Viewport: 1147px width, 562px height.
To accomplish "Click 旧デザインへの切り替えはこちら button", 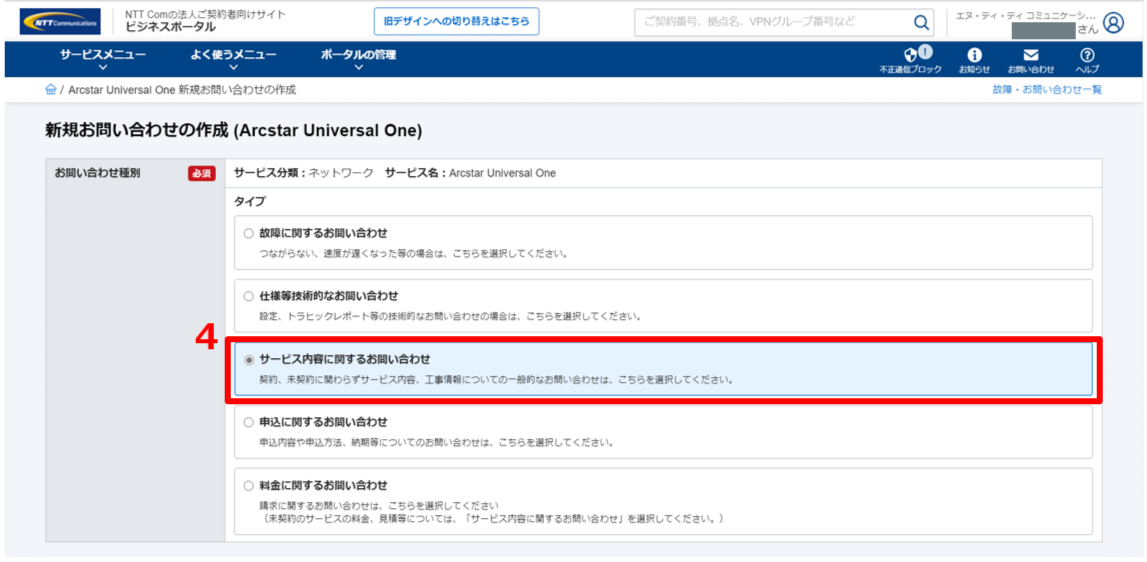I will 456,21.
